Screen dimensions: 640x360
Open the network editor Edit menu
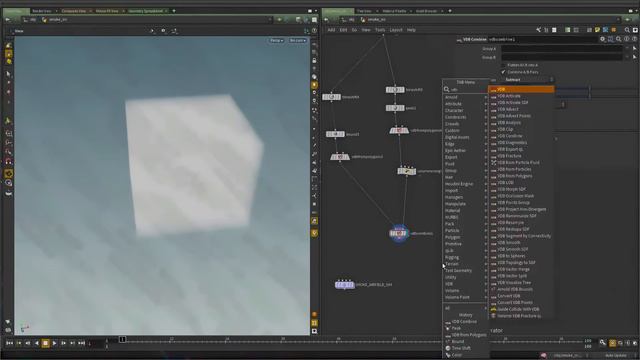pos(343,30)
